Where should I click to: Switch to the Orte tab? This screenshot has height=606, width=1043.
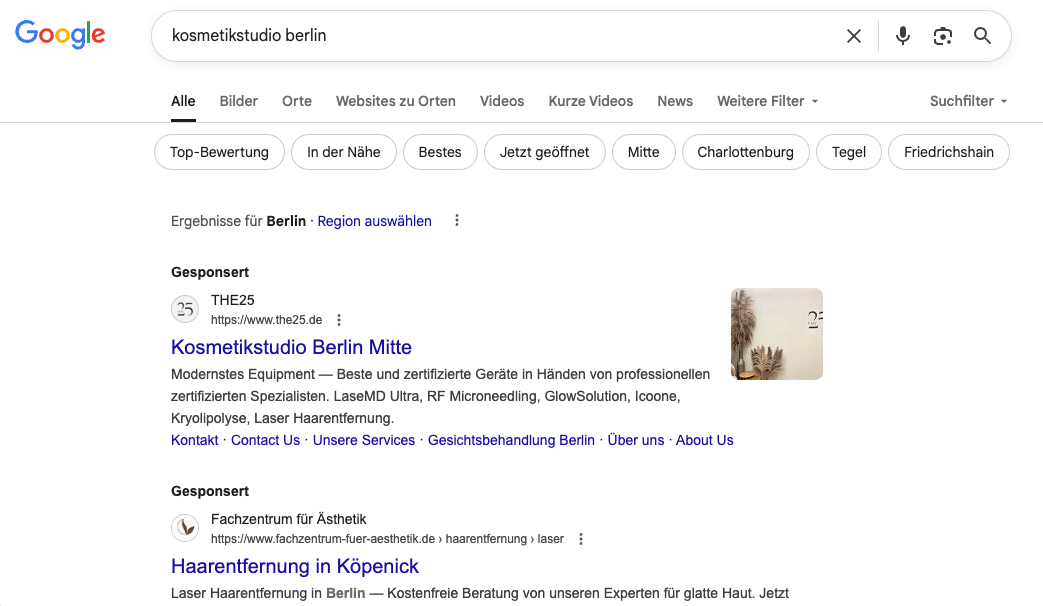[297, 101]
